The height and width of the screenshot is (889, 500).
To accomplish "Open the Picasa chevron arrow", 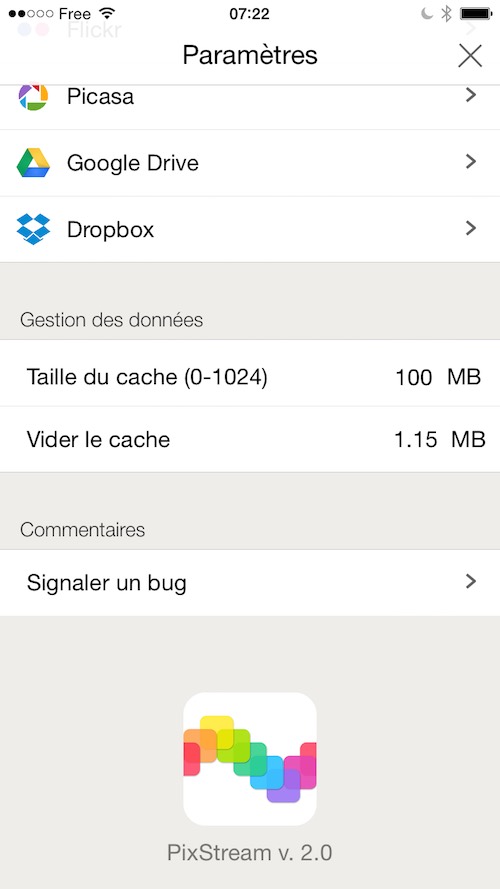I will [471, 95].
